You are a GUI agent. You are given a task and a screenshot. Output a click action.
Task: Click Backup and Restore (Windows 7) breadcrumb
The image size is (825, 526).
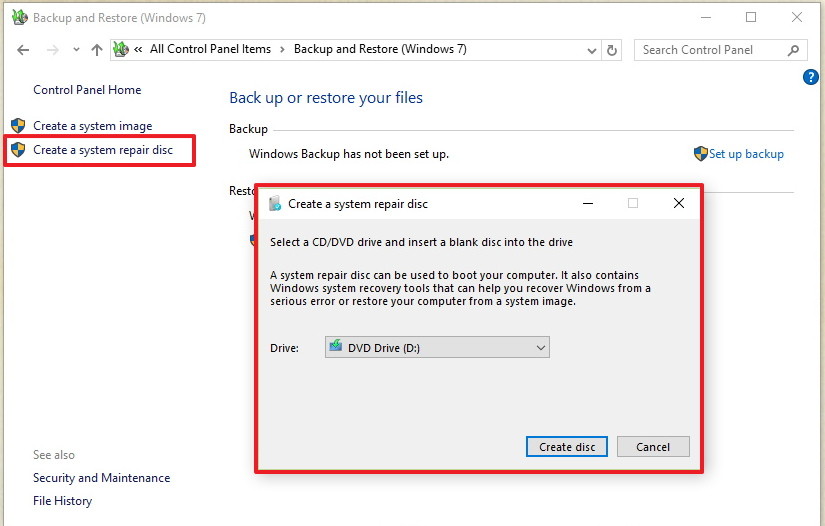(x=380, y=49)
